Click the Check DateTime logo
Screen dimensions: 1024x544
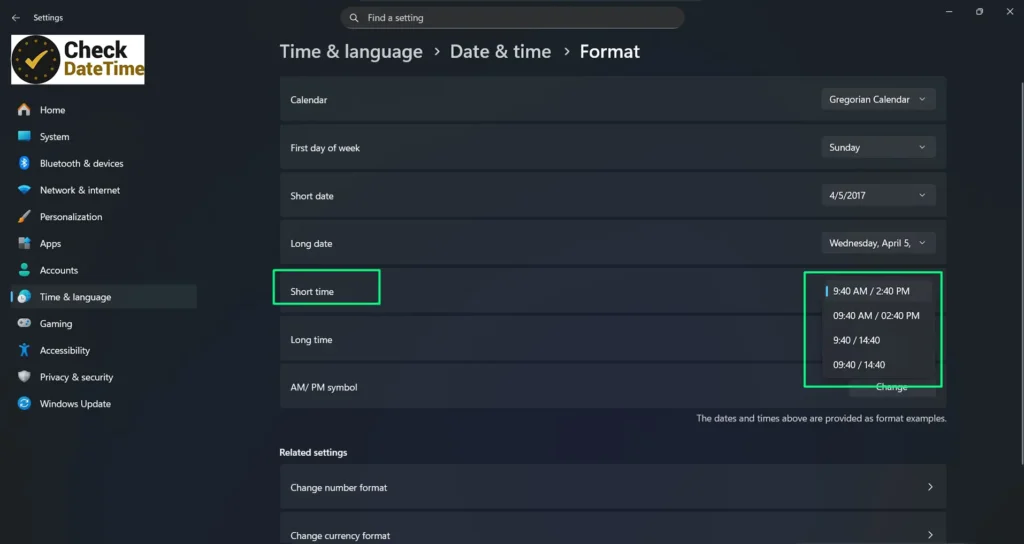(x=78, y=59)
